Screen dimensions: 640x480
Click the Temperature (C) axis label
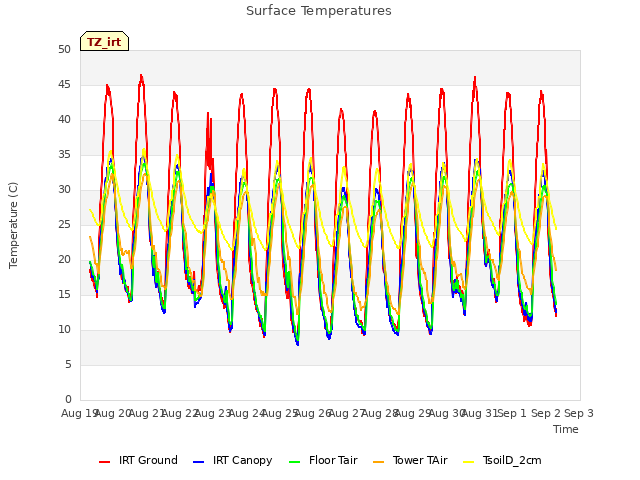13,225
